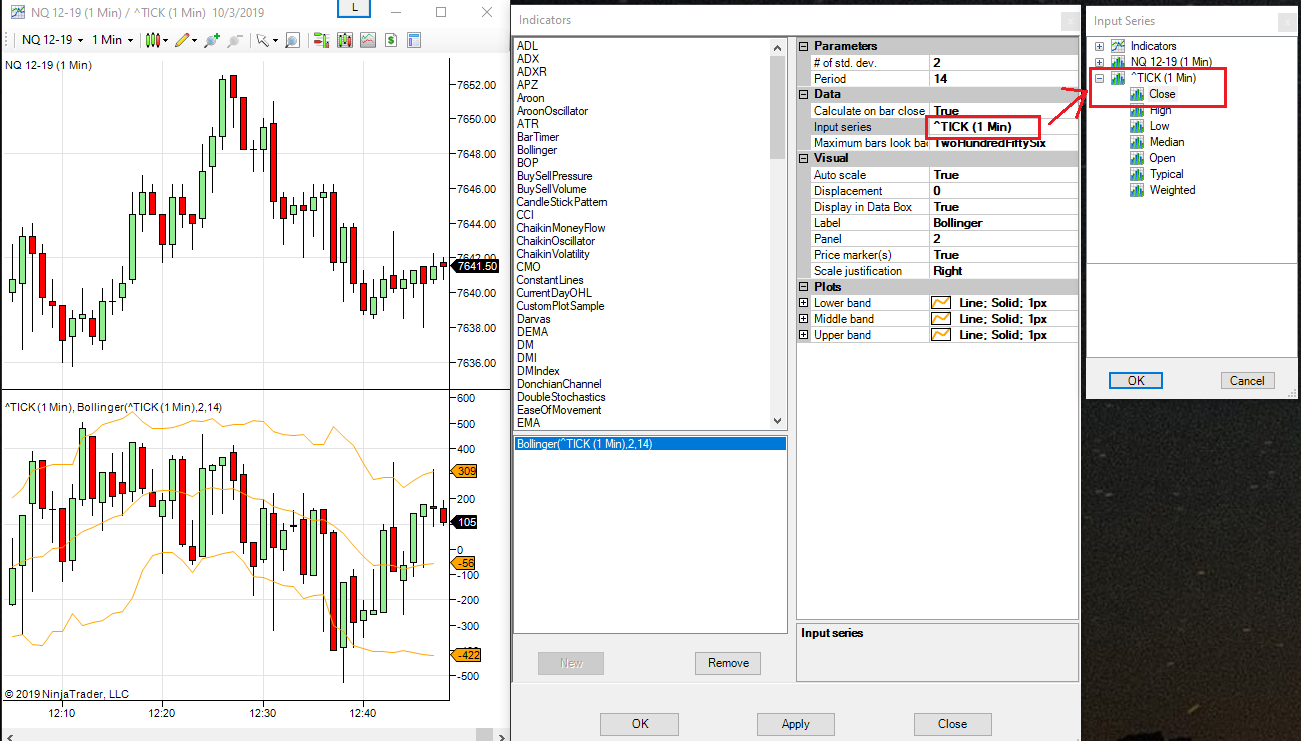Click the Label Bollinger value field
Image resolution: width=1301 pixels, height=741 pixels.
[1003, 223]
